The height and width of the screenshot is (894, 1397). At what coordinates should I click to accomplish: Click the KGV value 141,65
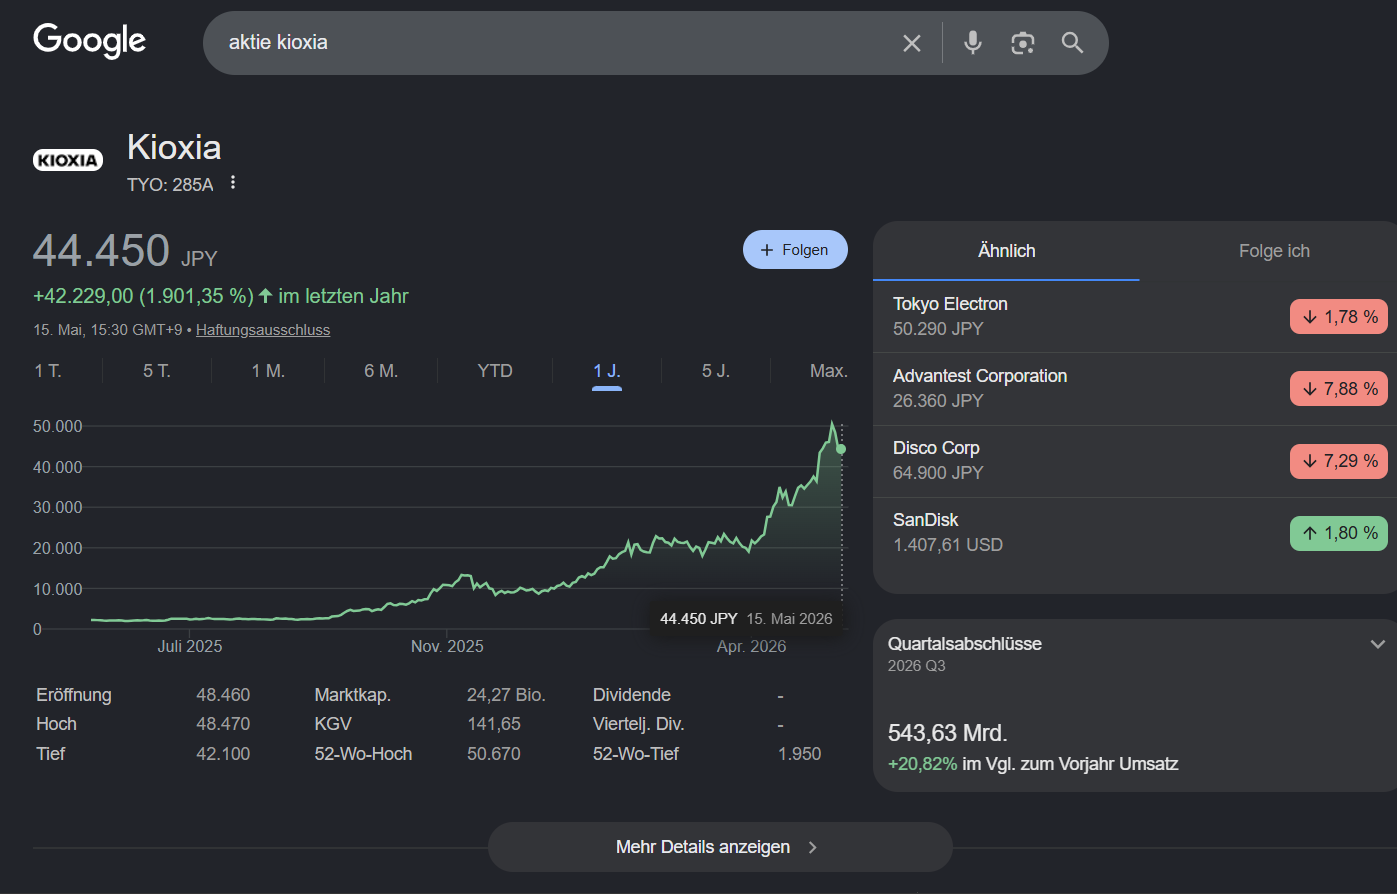[494, 724]
